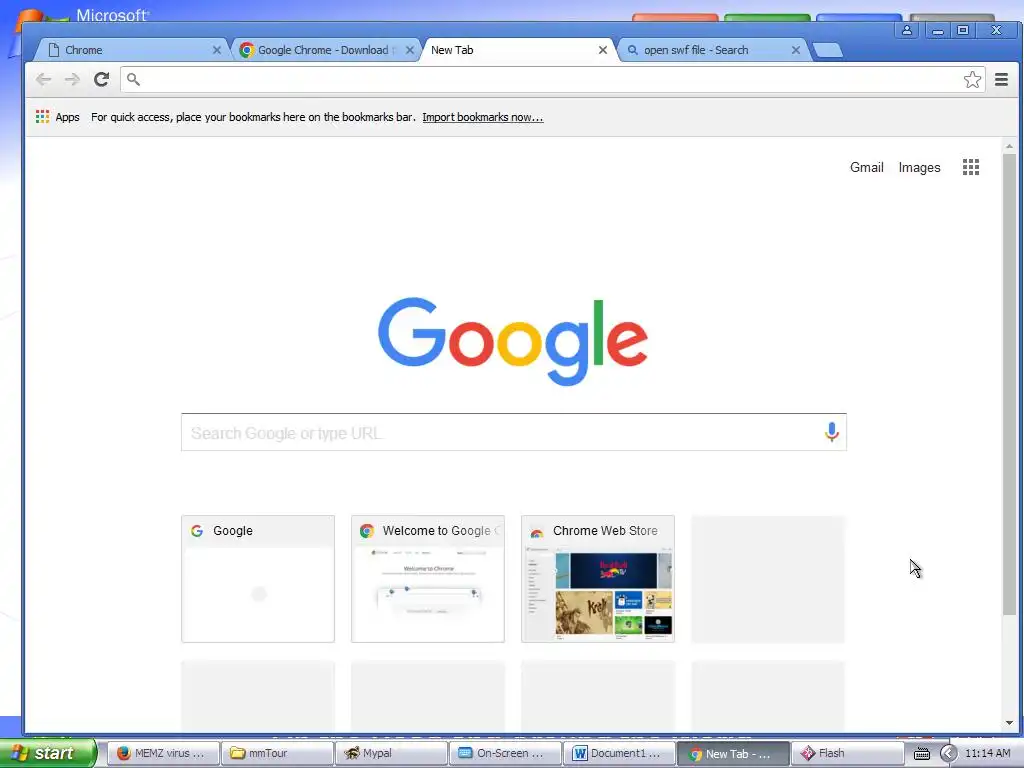Switch to the "Chrome" tab
The image size is (1024, 768).
pyautogui.click(x=129, y=50)
